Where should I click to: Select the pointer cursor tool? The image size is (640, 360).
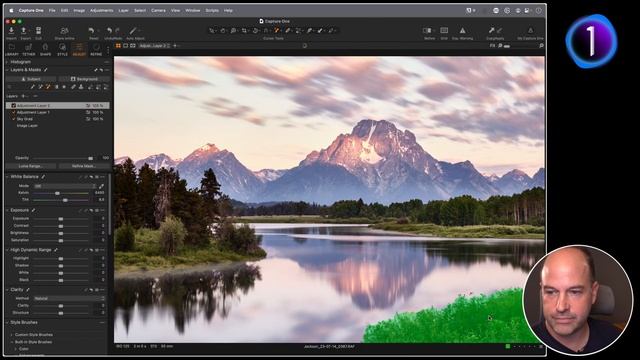coord(212,31)
